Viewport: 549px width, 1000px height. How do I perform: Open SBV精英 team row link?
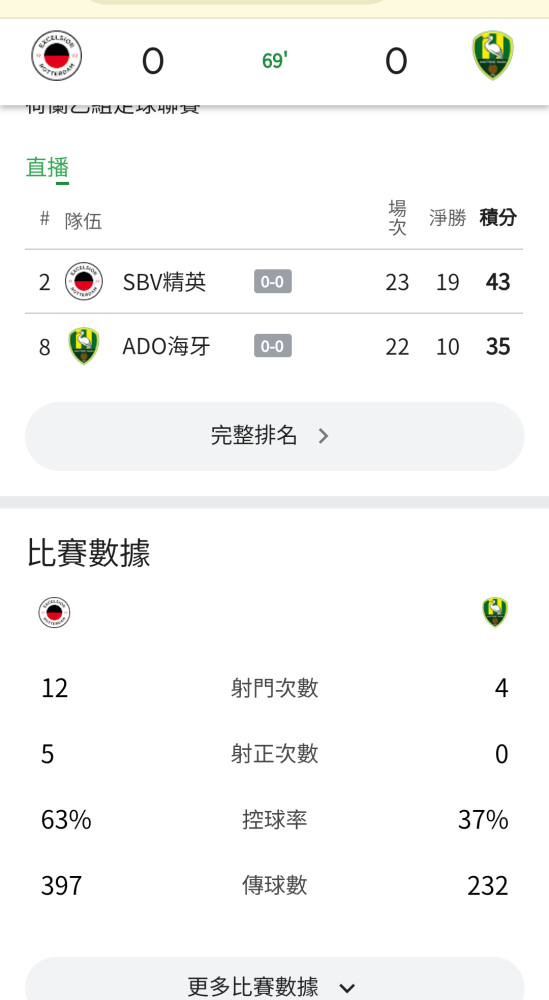pos(274,281)
